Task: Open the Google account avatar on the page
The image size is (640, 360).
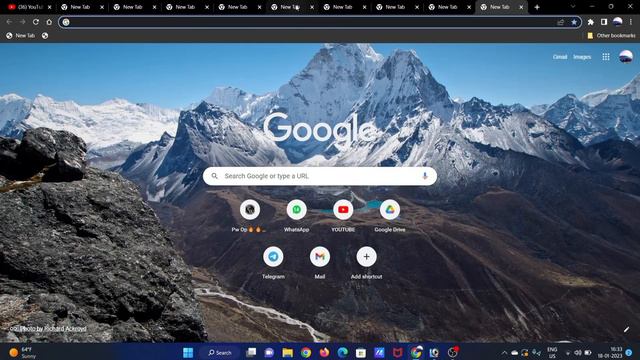Action: (626, 57)
